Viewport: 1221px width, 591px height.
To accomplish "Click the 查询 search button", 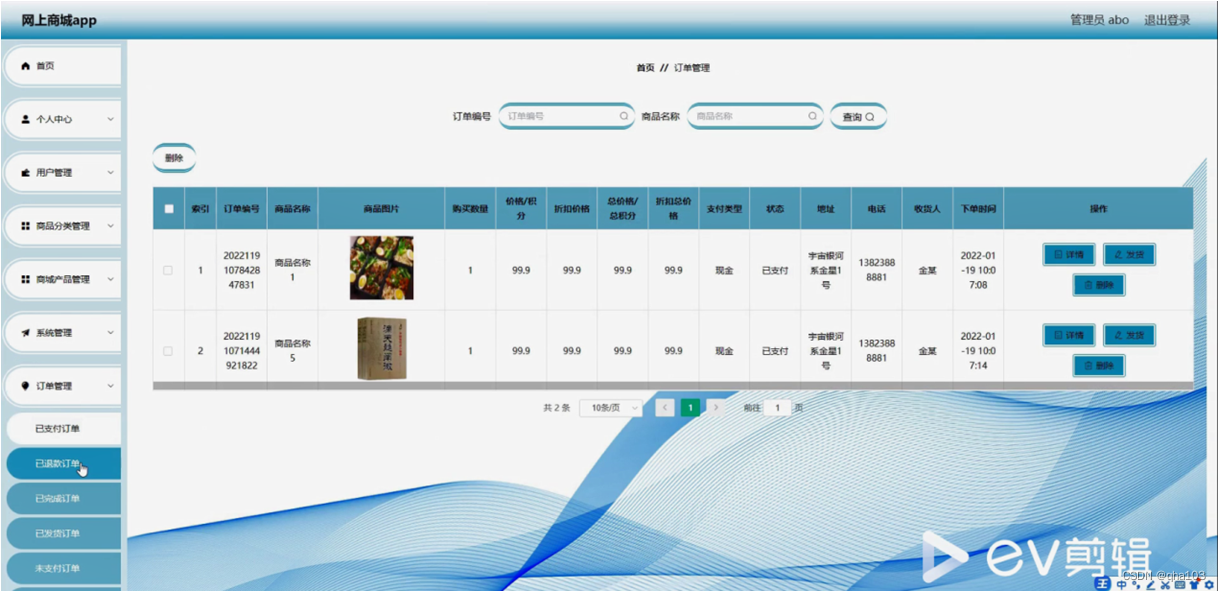I will (x=857, y=115).
